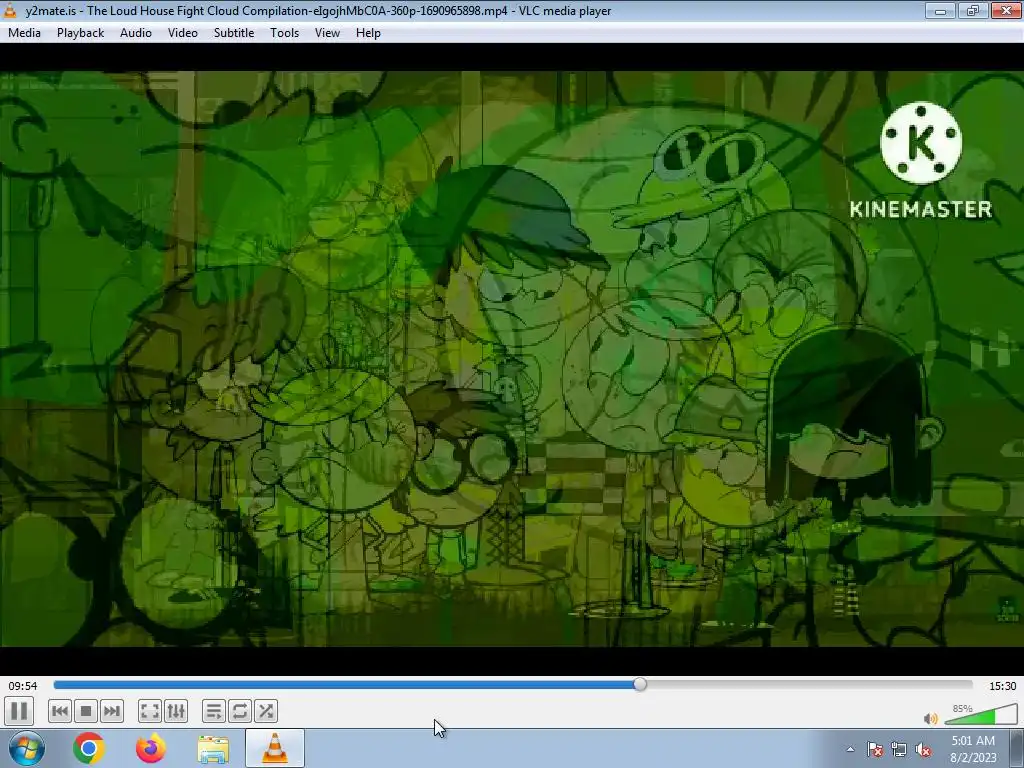1024x768 pixels.
Task: Adjust the volume slider at 85%
Action: (980, 716)
